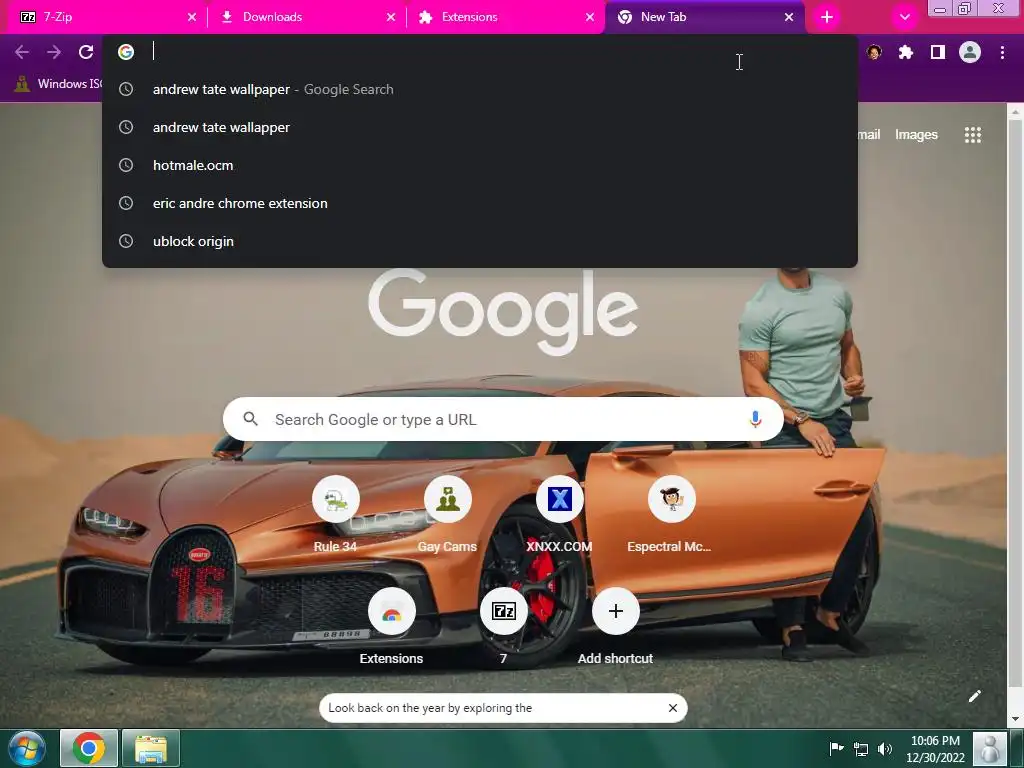Open the network tray icon
Viewport: 1024px width, 768px height.
861,749
